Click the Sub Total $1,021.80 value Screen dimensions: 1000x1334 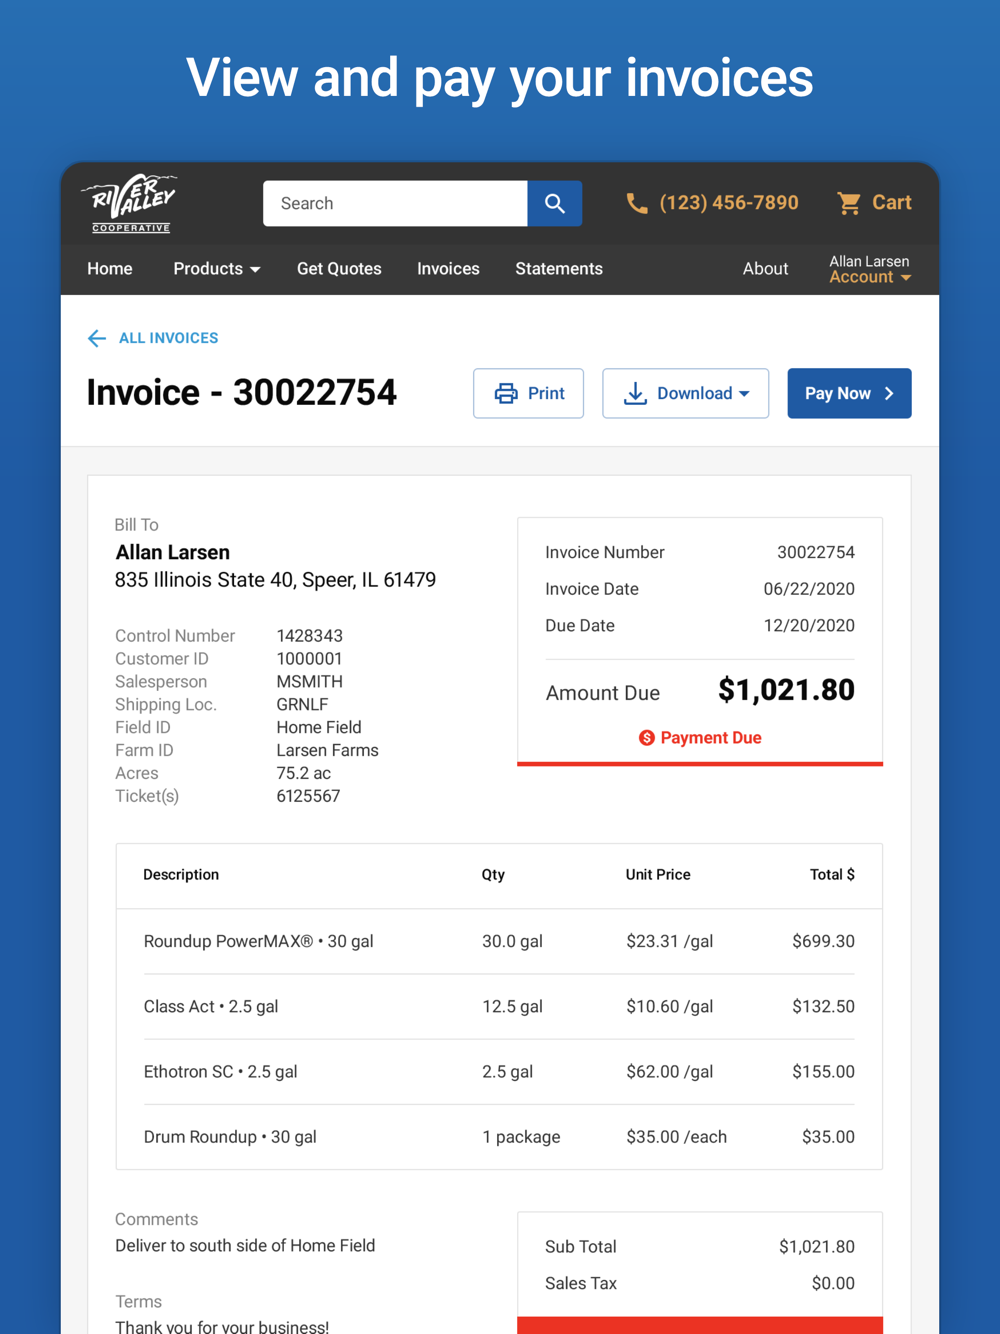point(816,1247)
